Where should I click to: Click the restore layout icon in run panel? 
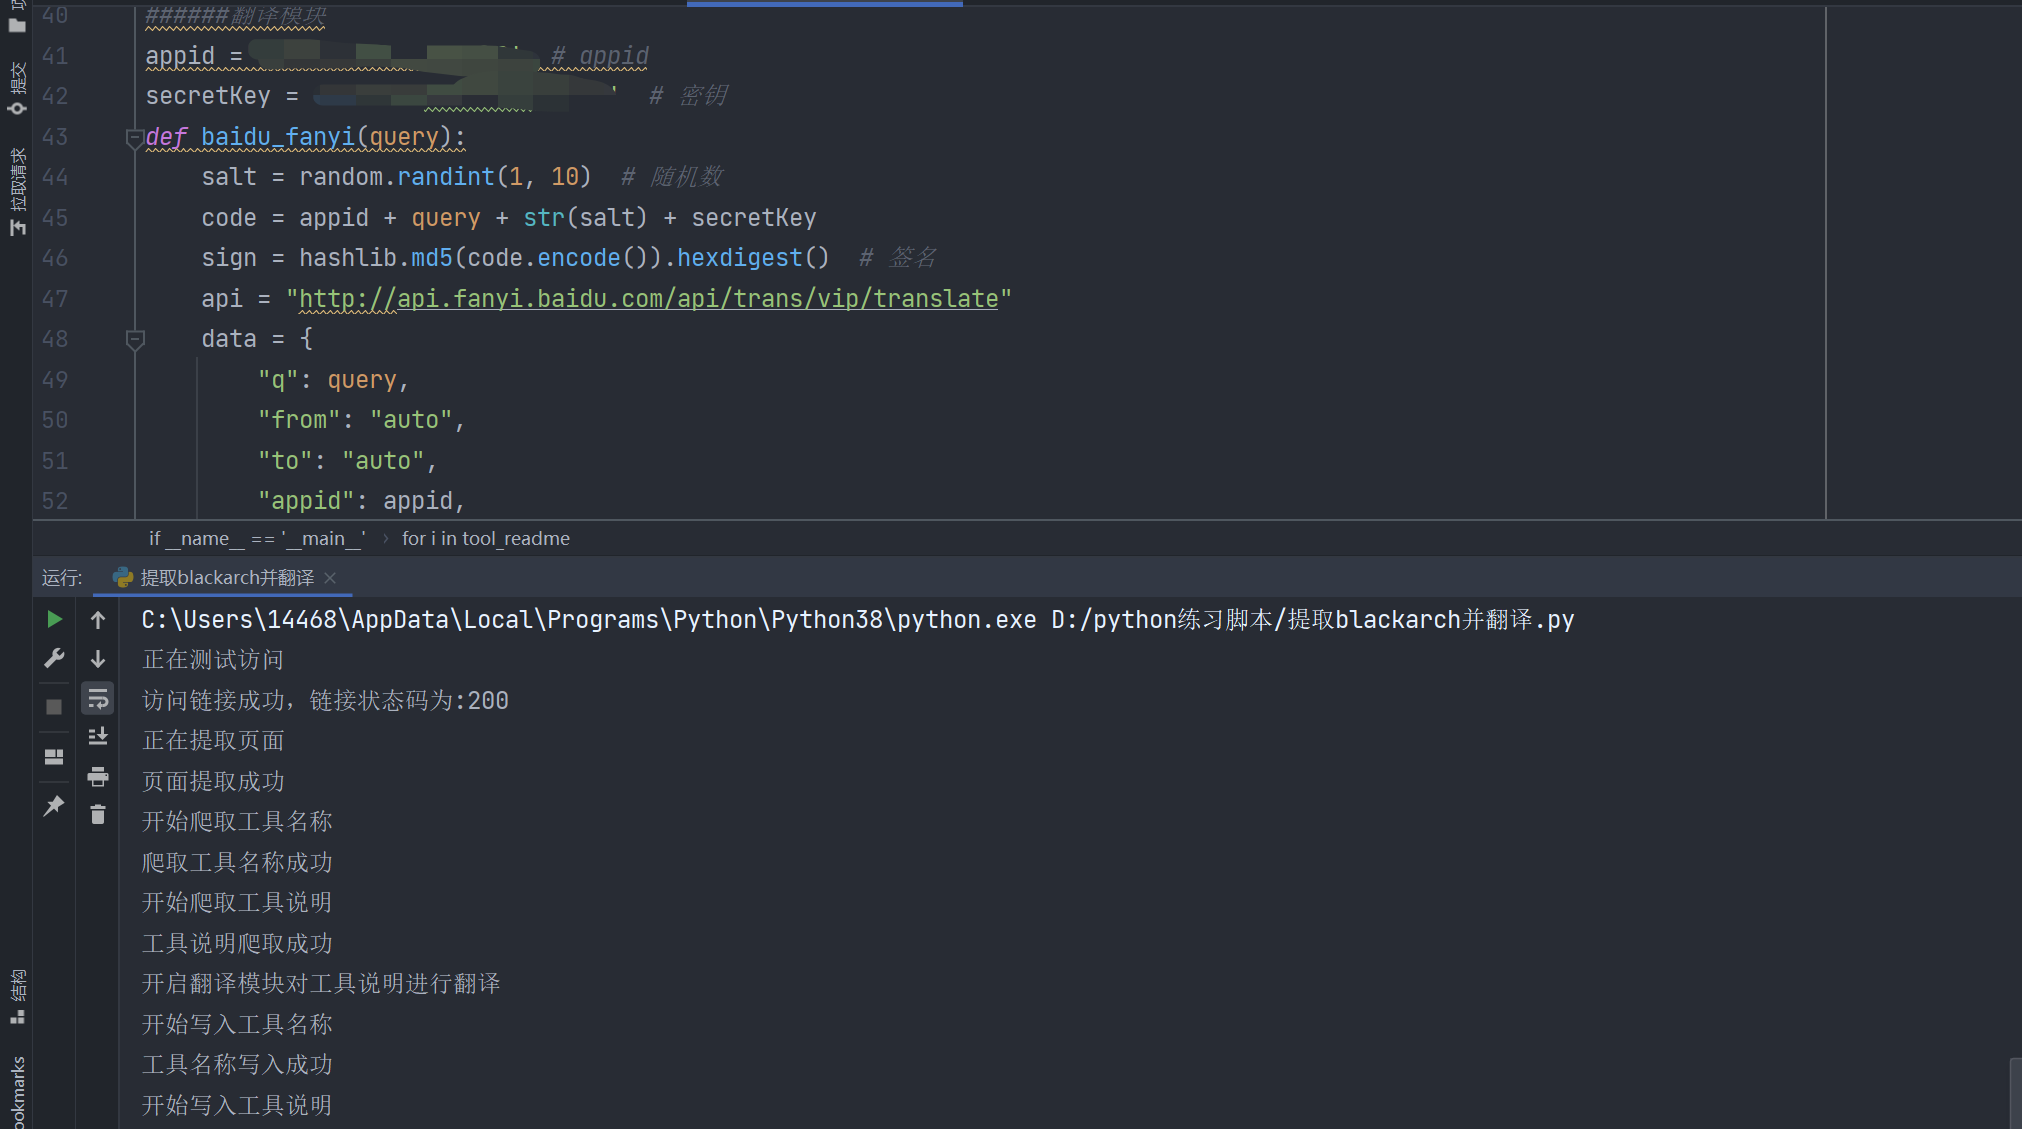pos(54,757)
